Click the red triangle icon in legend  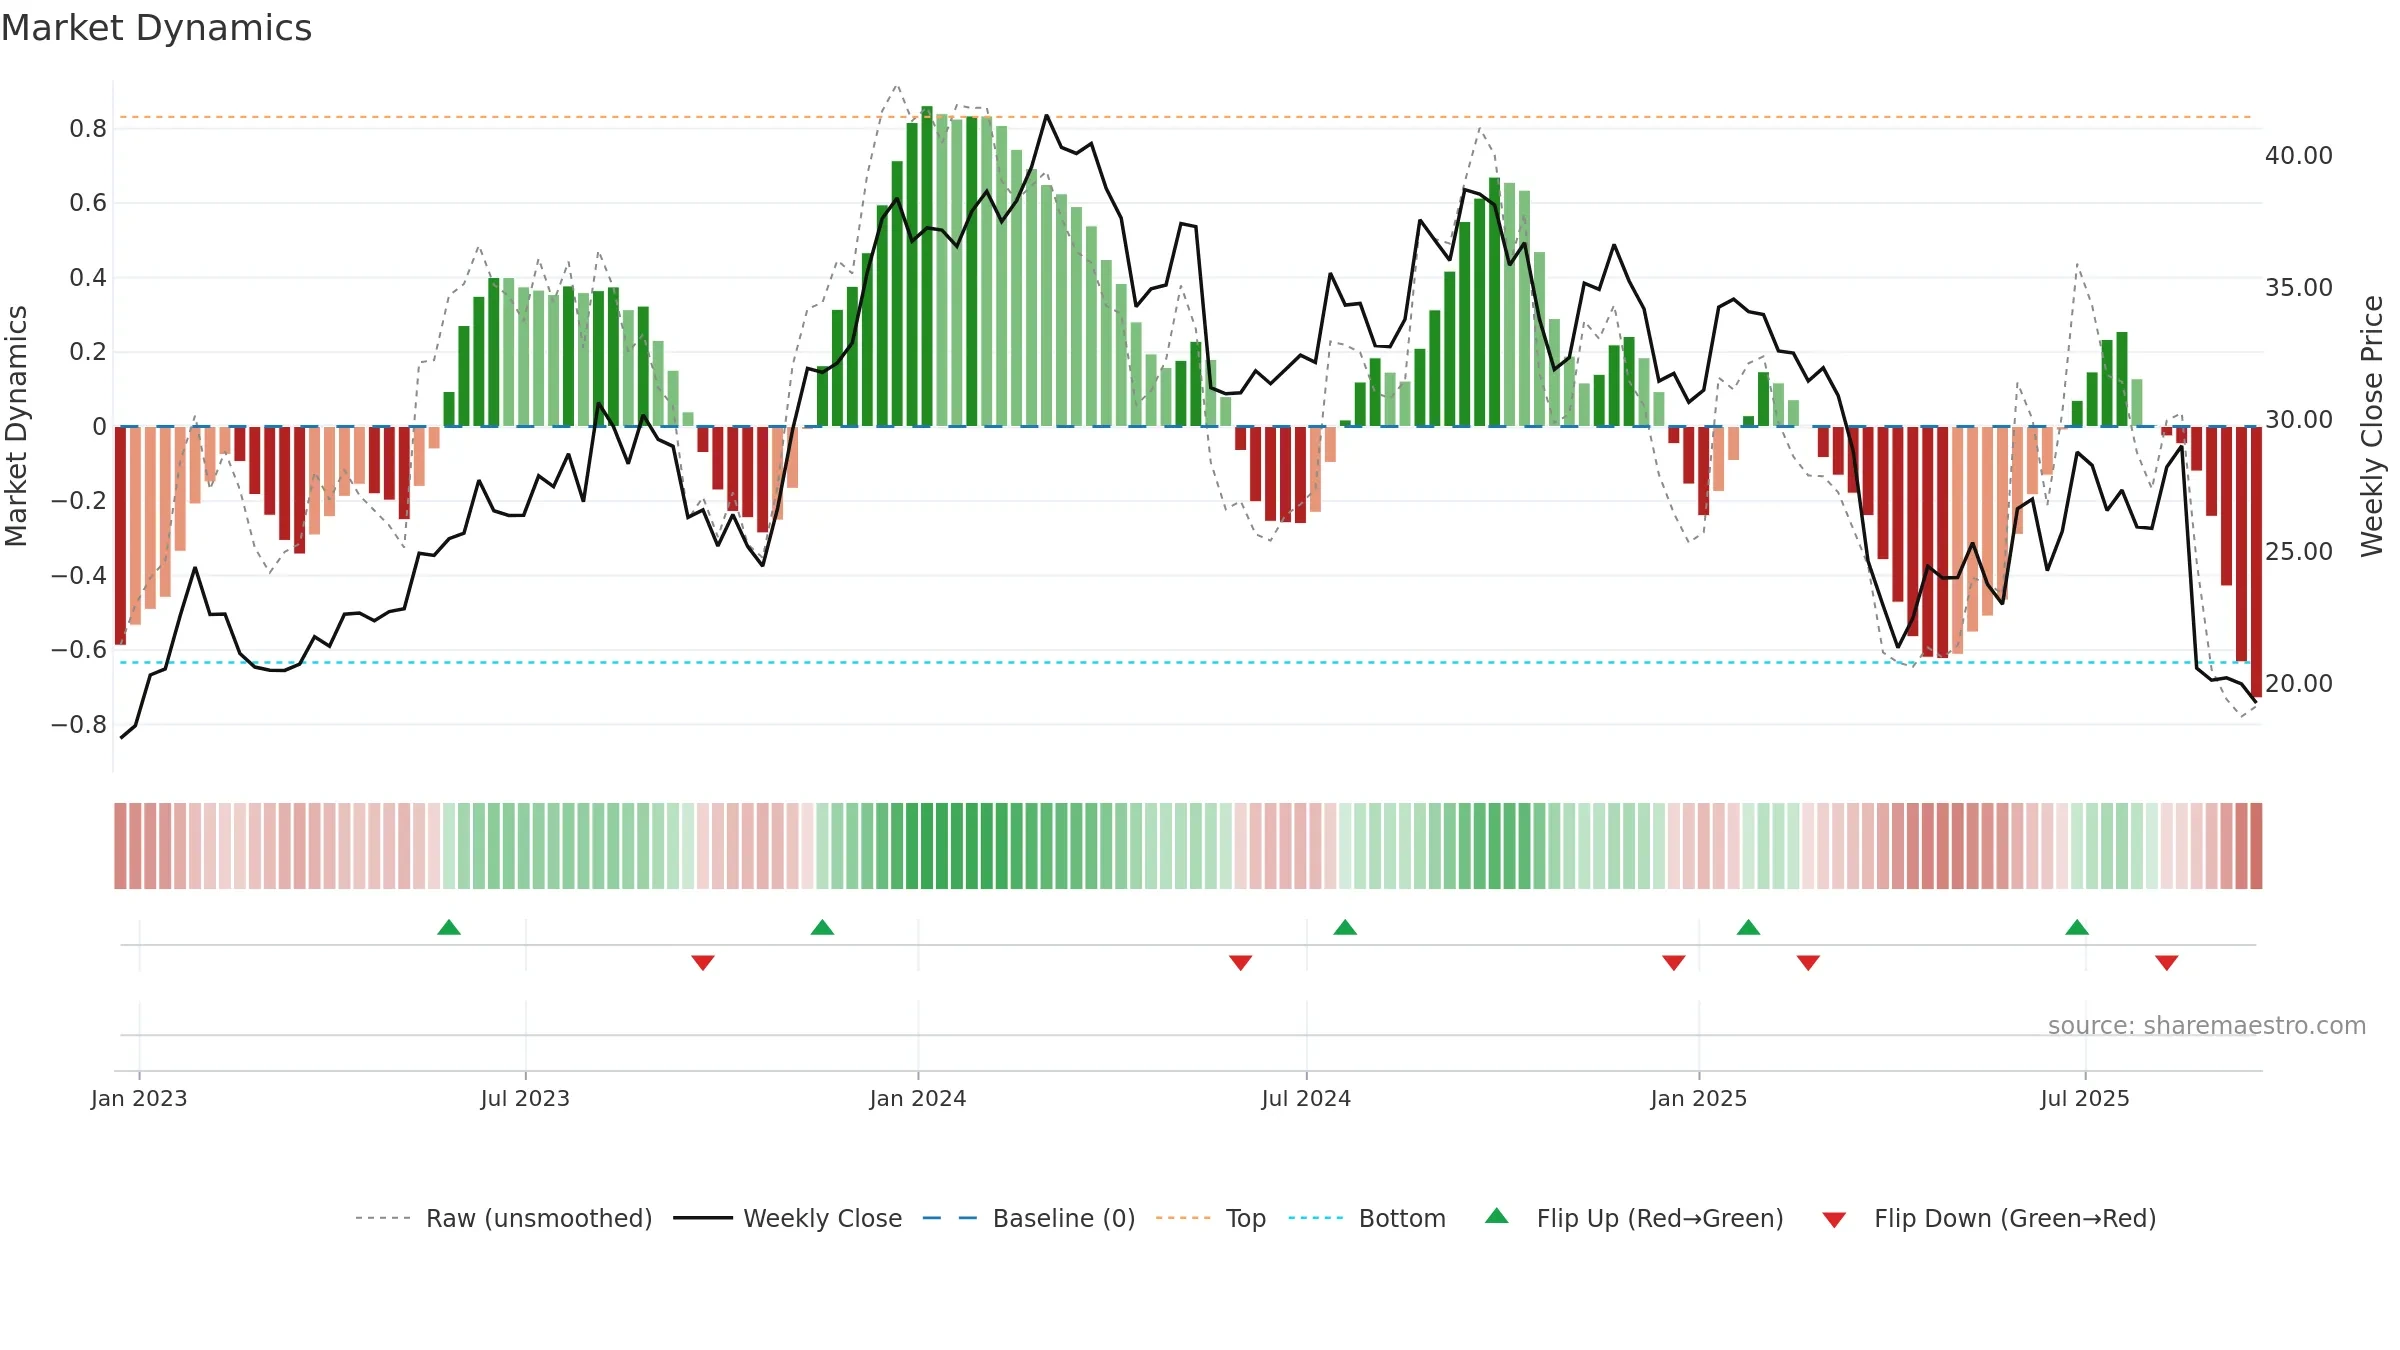1834,1220
